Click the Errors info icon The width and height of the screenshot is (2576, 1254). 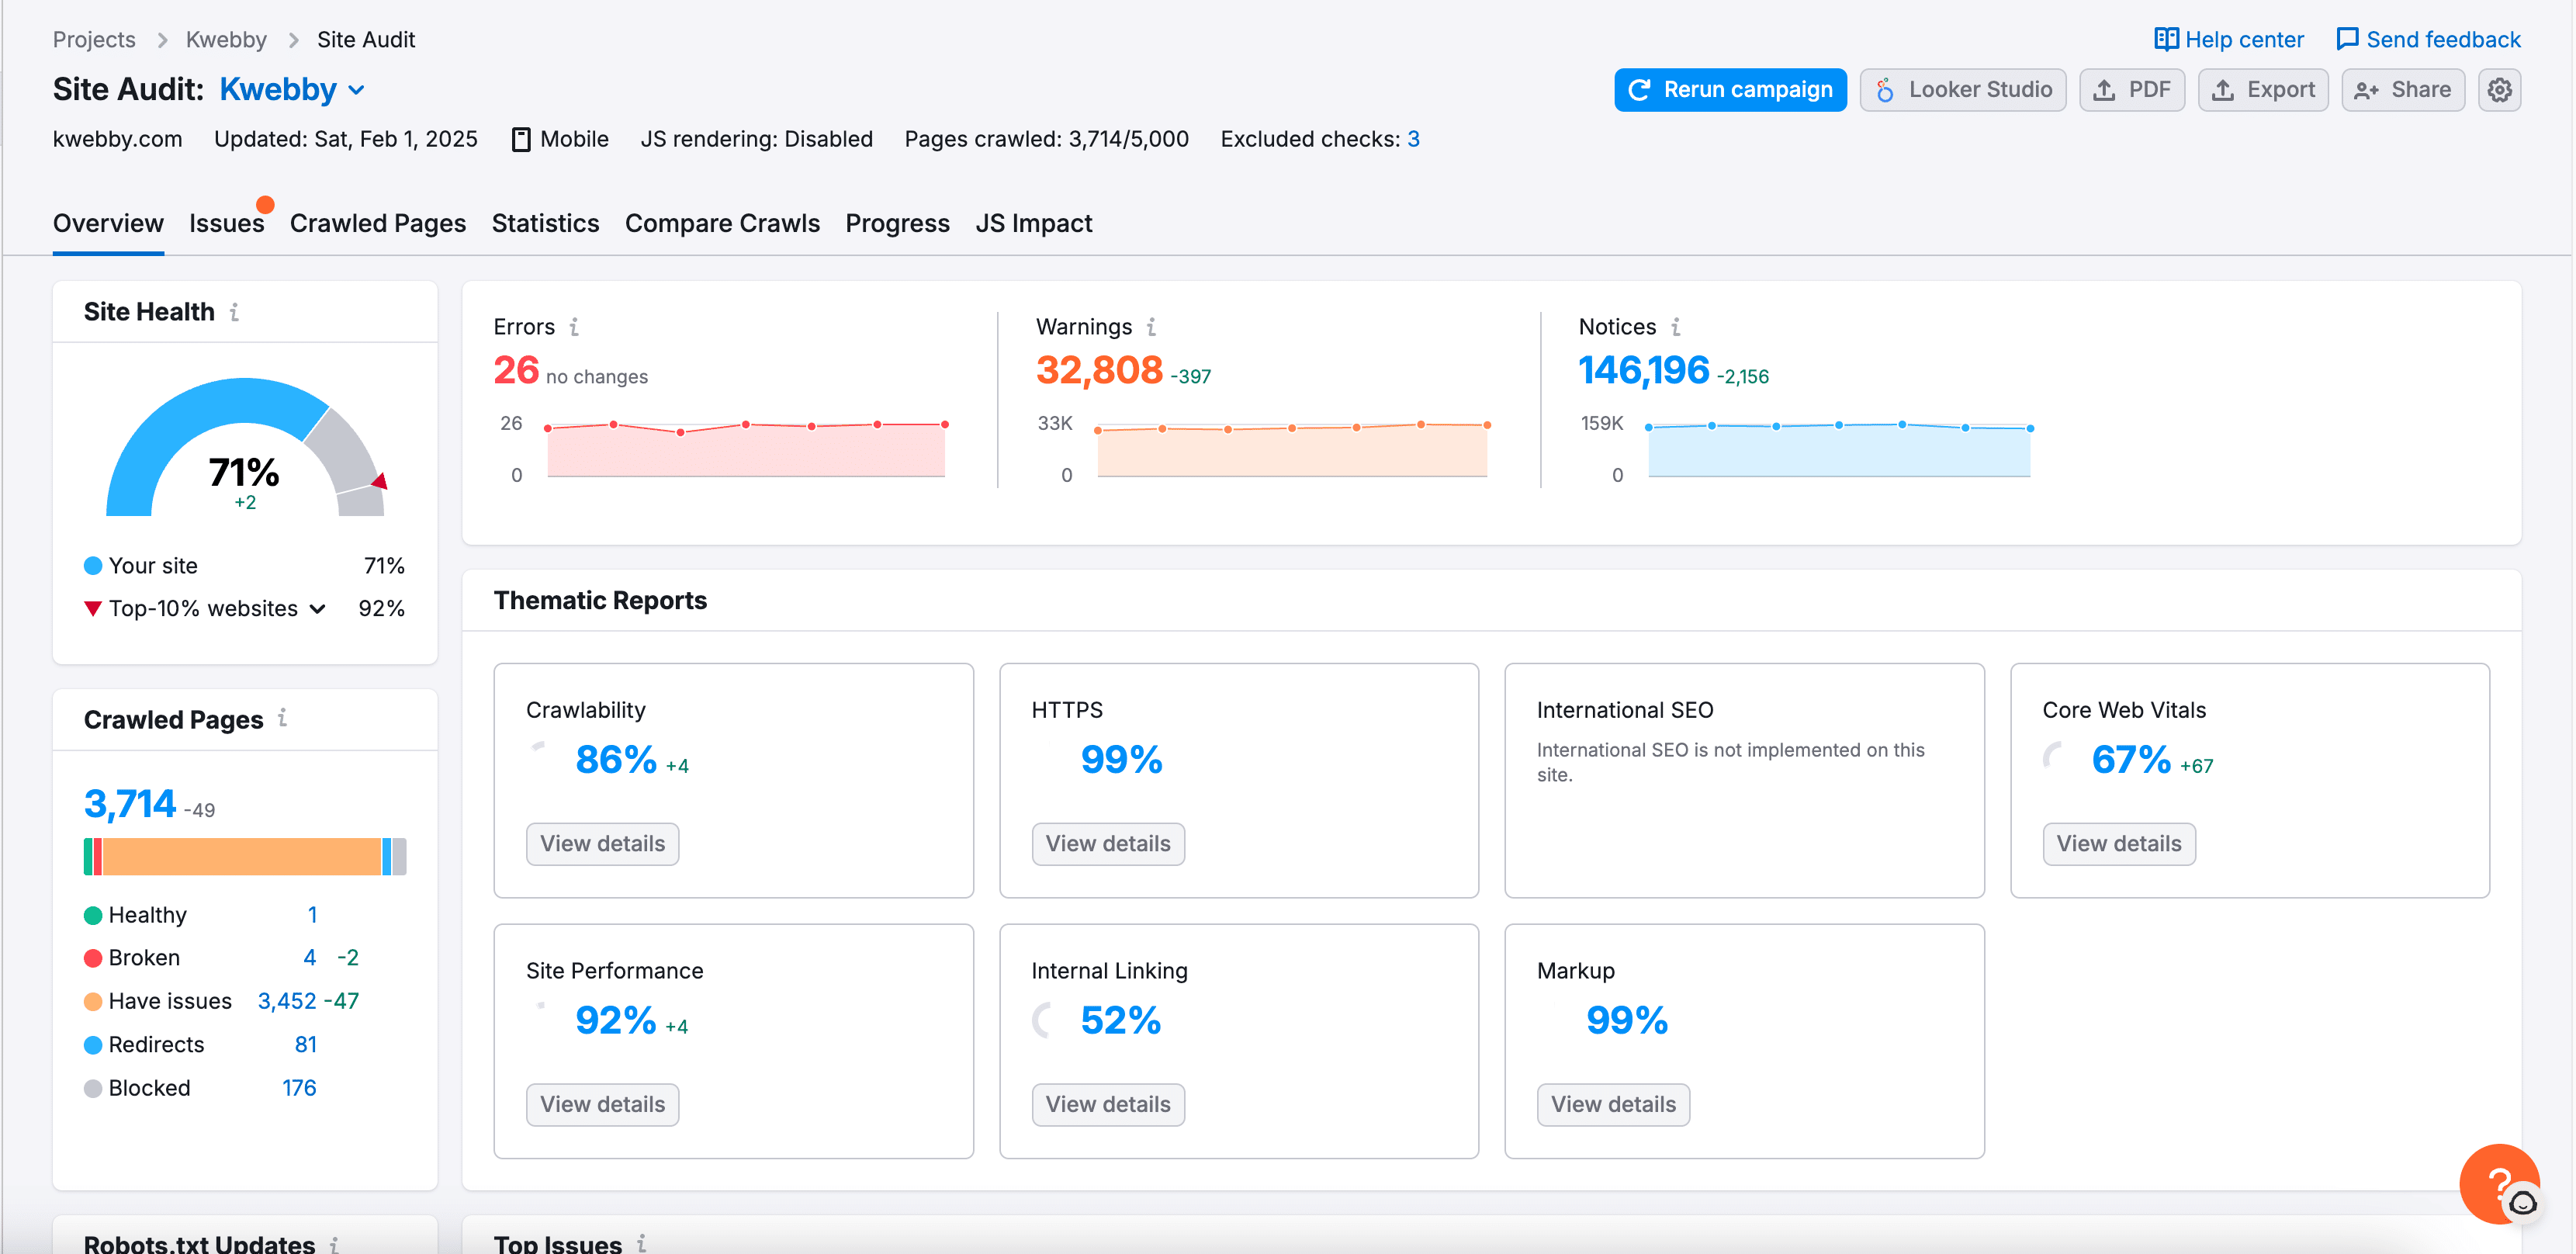[574, 327]
